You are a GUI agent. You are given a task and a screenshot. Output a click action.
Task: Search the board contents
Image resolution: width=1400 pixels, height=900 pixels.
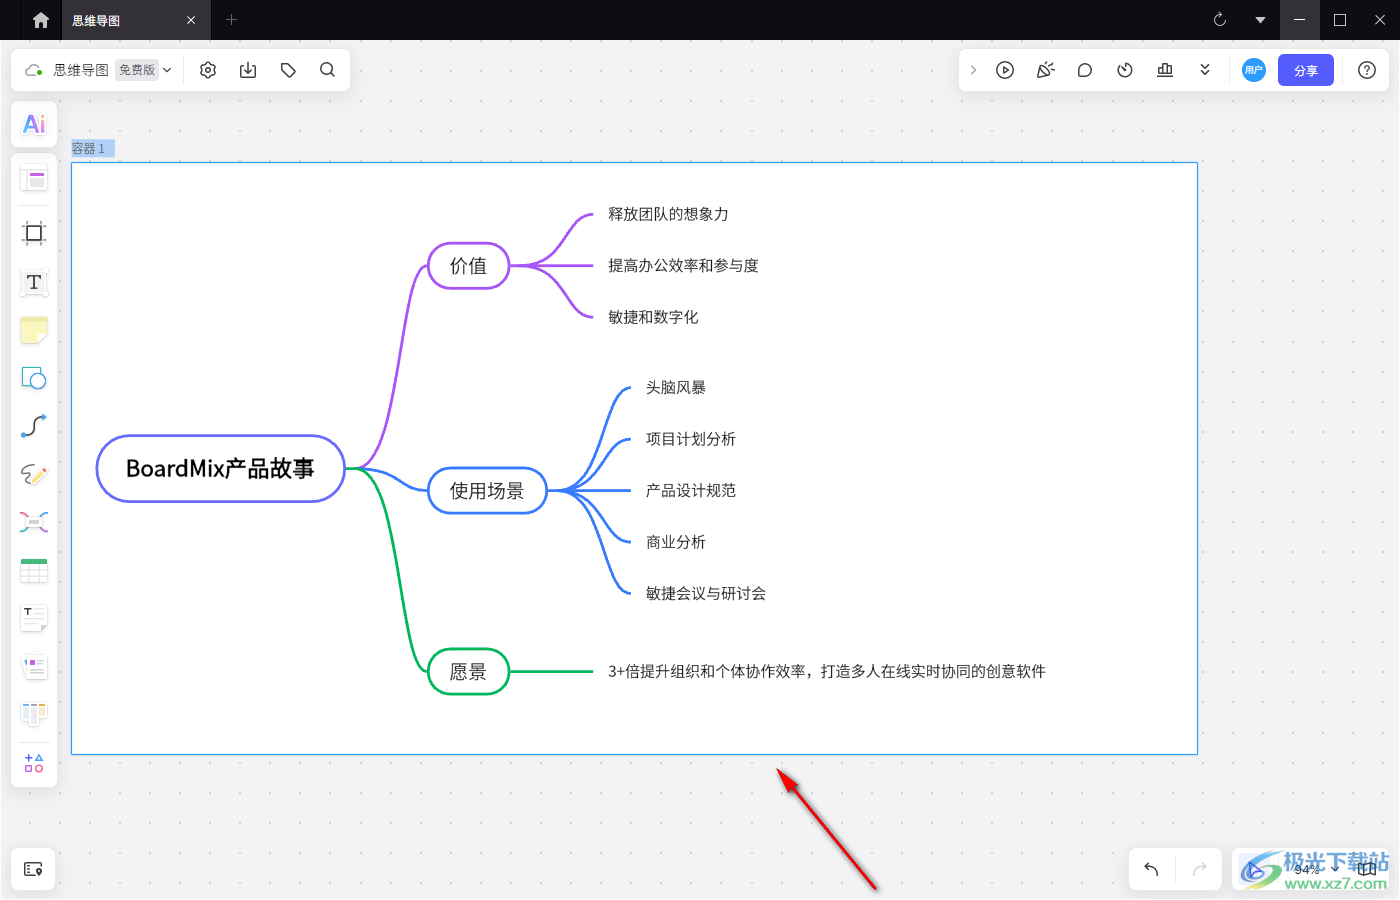tap(327, 70)
